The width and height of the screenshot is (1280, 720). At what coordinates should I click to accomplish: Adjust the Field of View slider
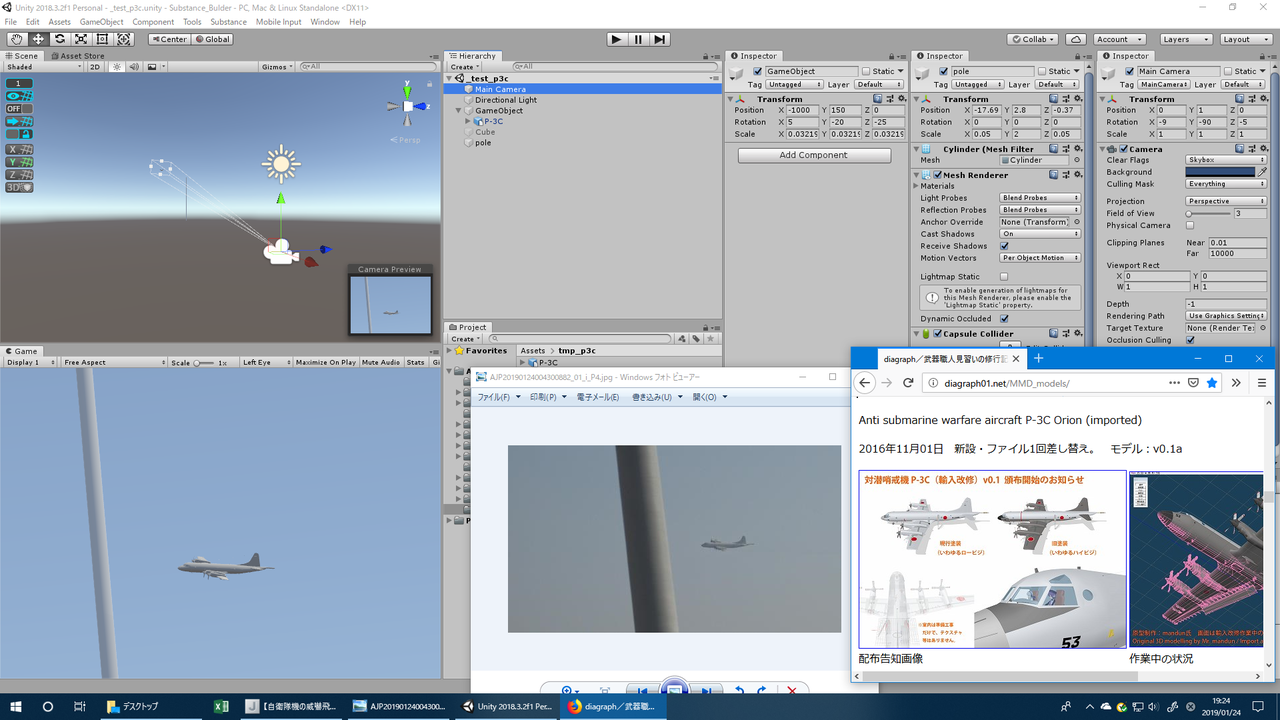(1190, 214)
